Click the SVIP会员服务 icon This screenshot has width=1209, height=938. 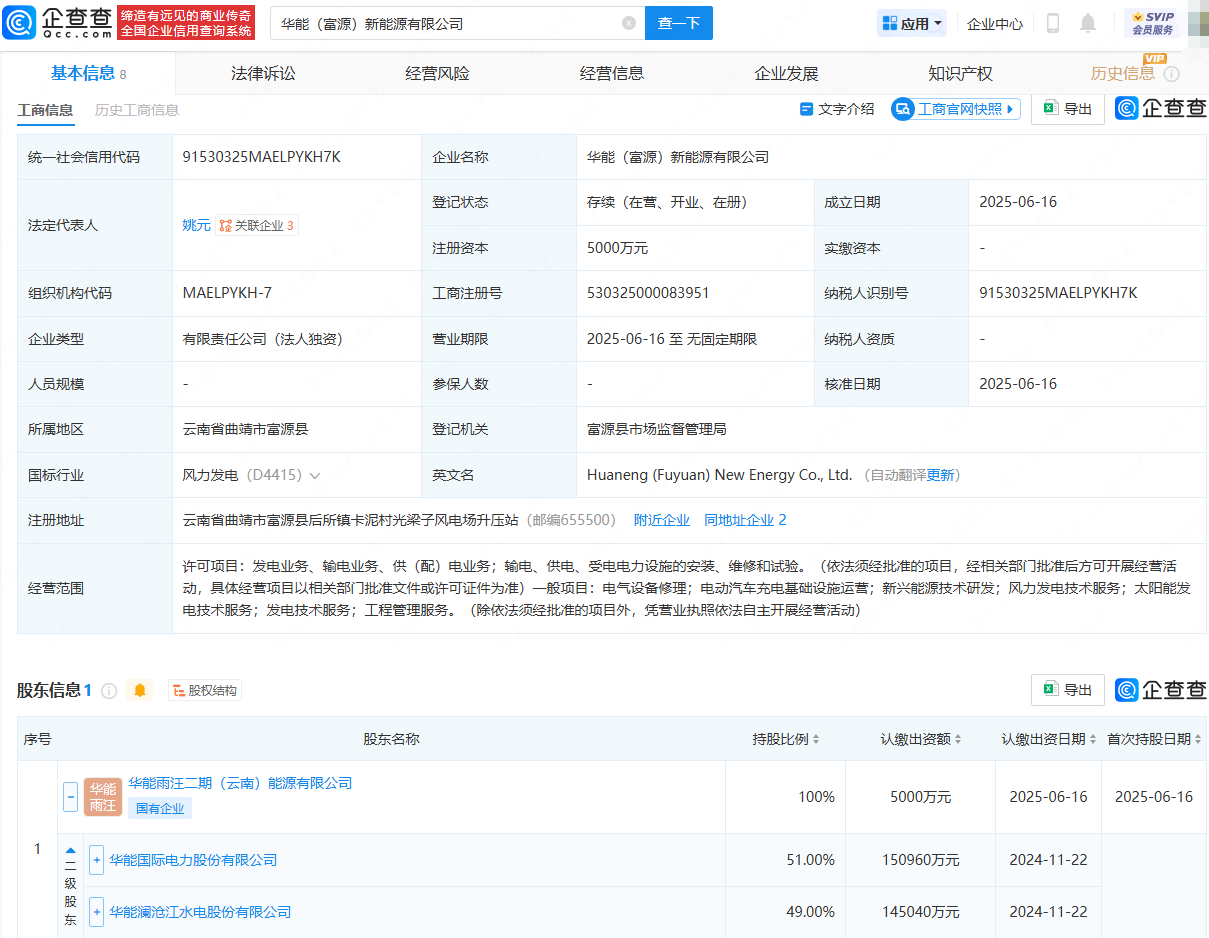(x=1150, y=20)
